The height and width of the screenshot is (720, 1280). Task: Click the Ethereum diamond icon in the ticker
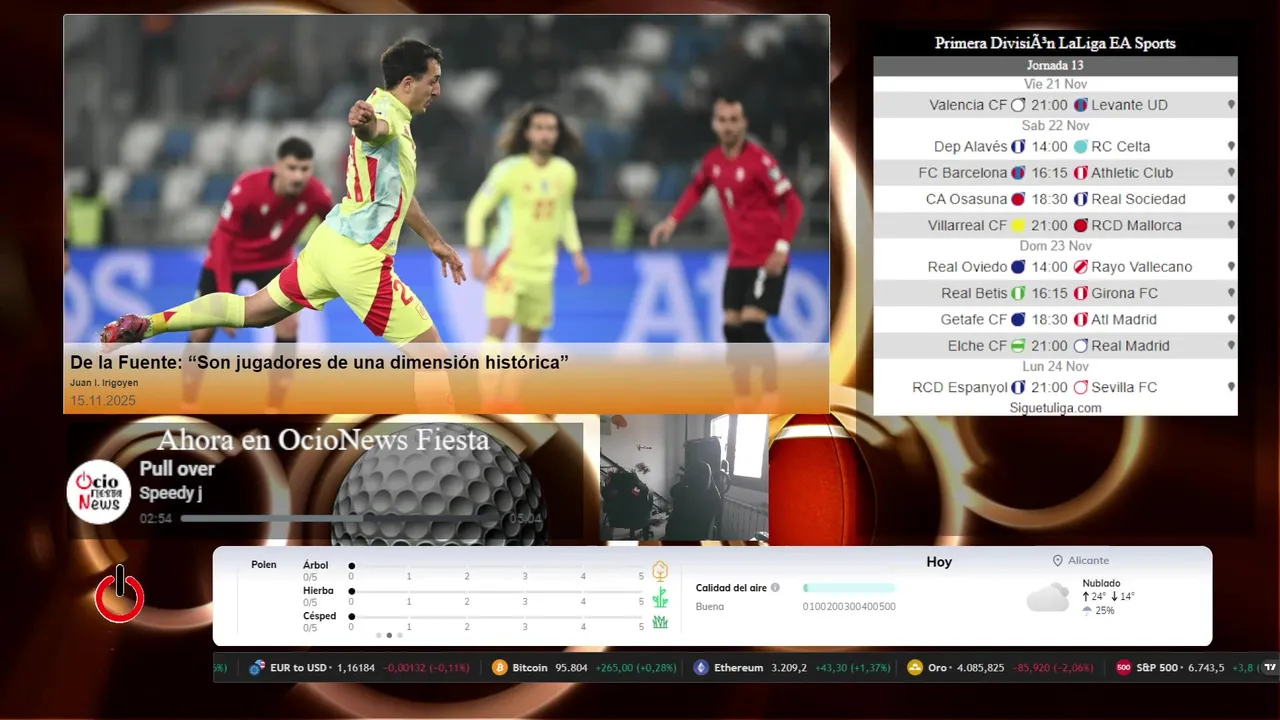(x=701, y=668)
